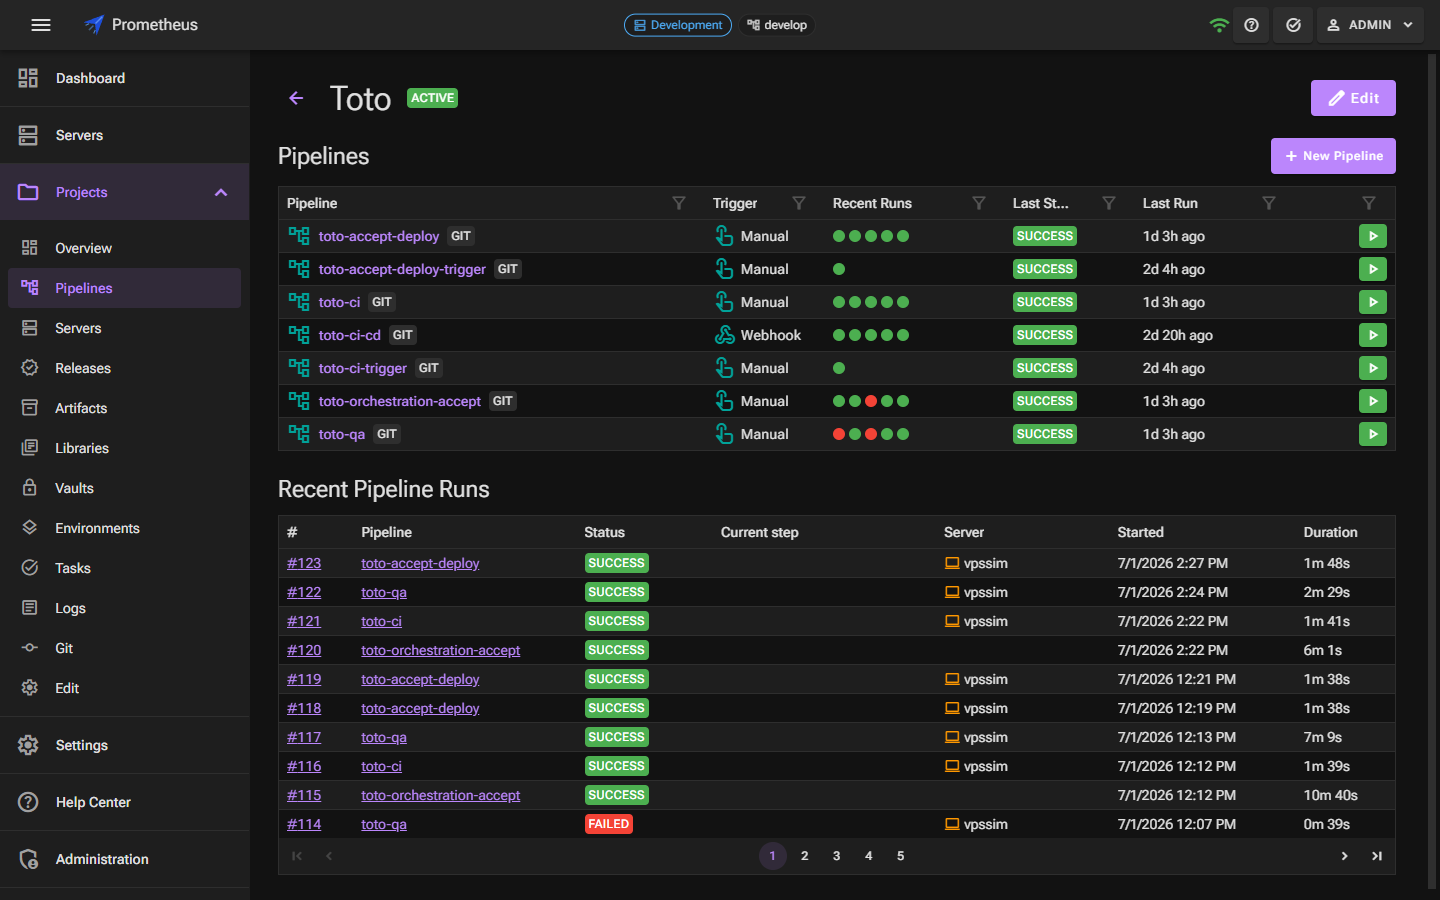Check the wifi connection status icon
The image size is (1440, 900).
[1218, 25]
